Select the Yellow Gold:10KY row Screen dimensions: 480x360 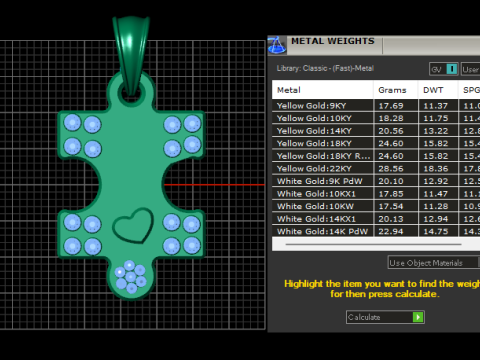[x=376, y=118]
